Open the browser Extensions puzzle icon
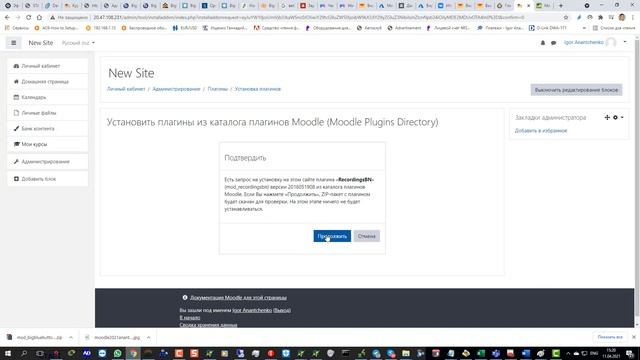This screenshot has width=640, height=360. click(x=600, y=18)
